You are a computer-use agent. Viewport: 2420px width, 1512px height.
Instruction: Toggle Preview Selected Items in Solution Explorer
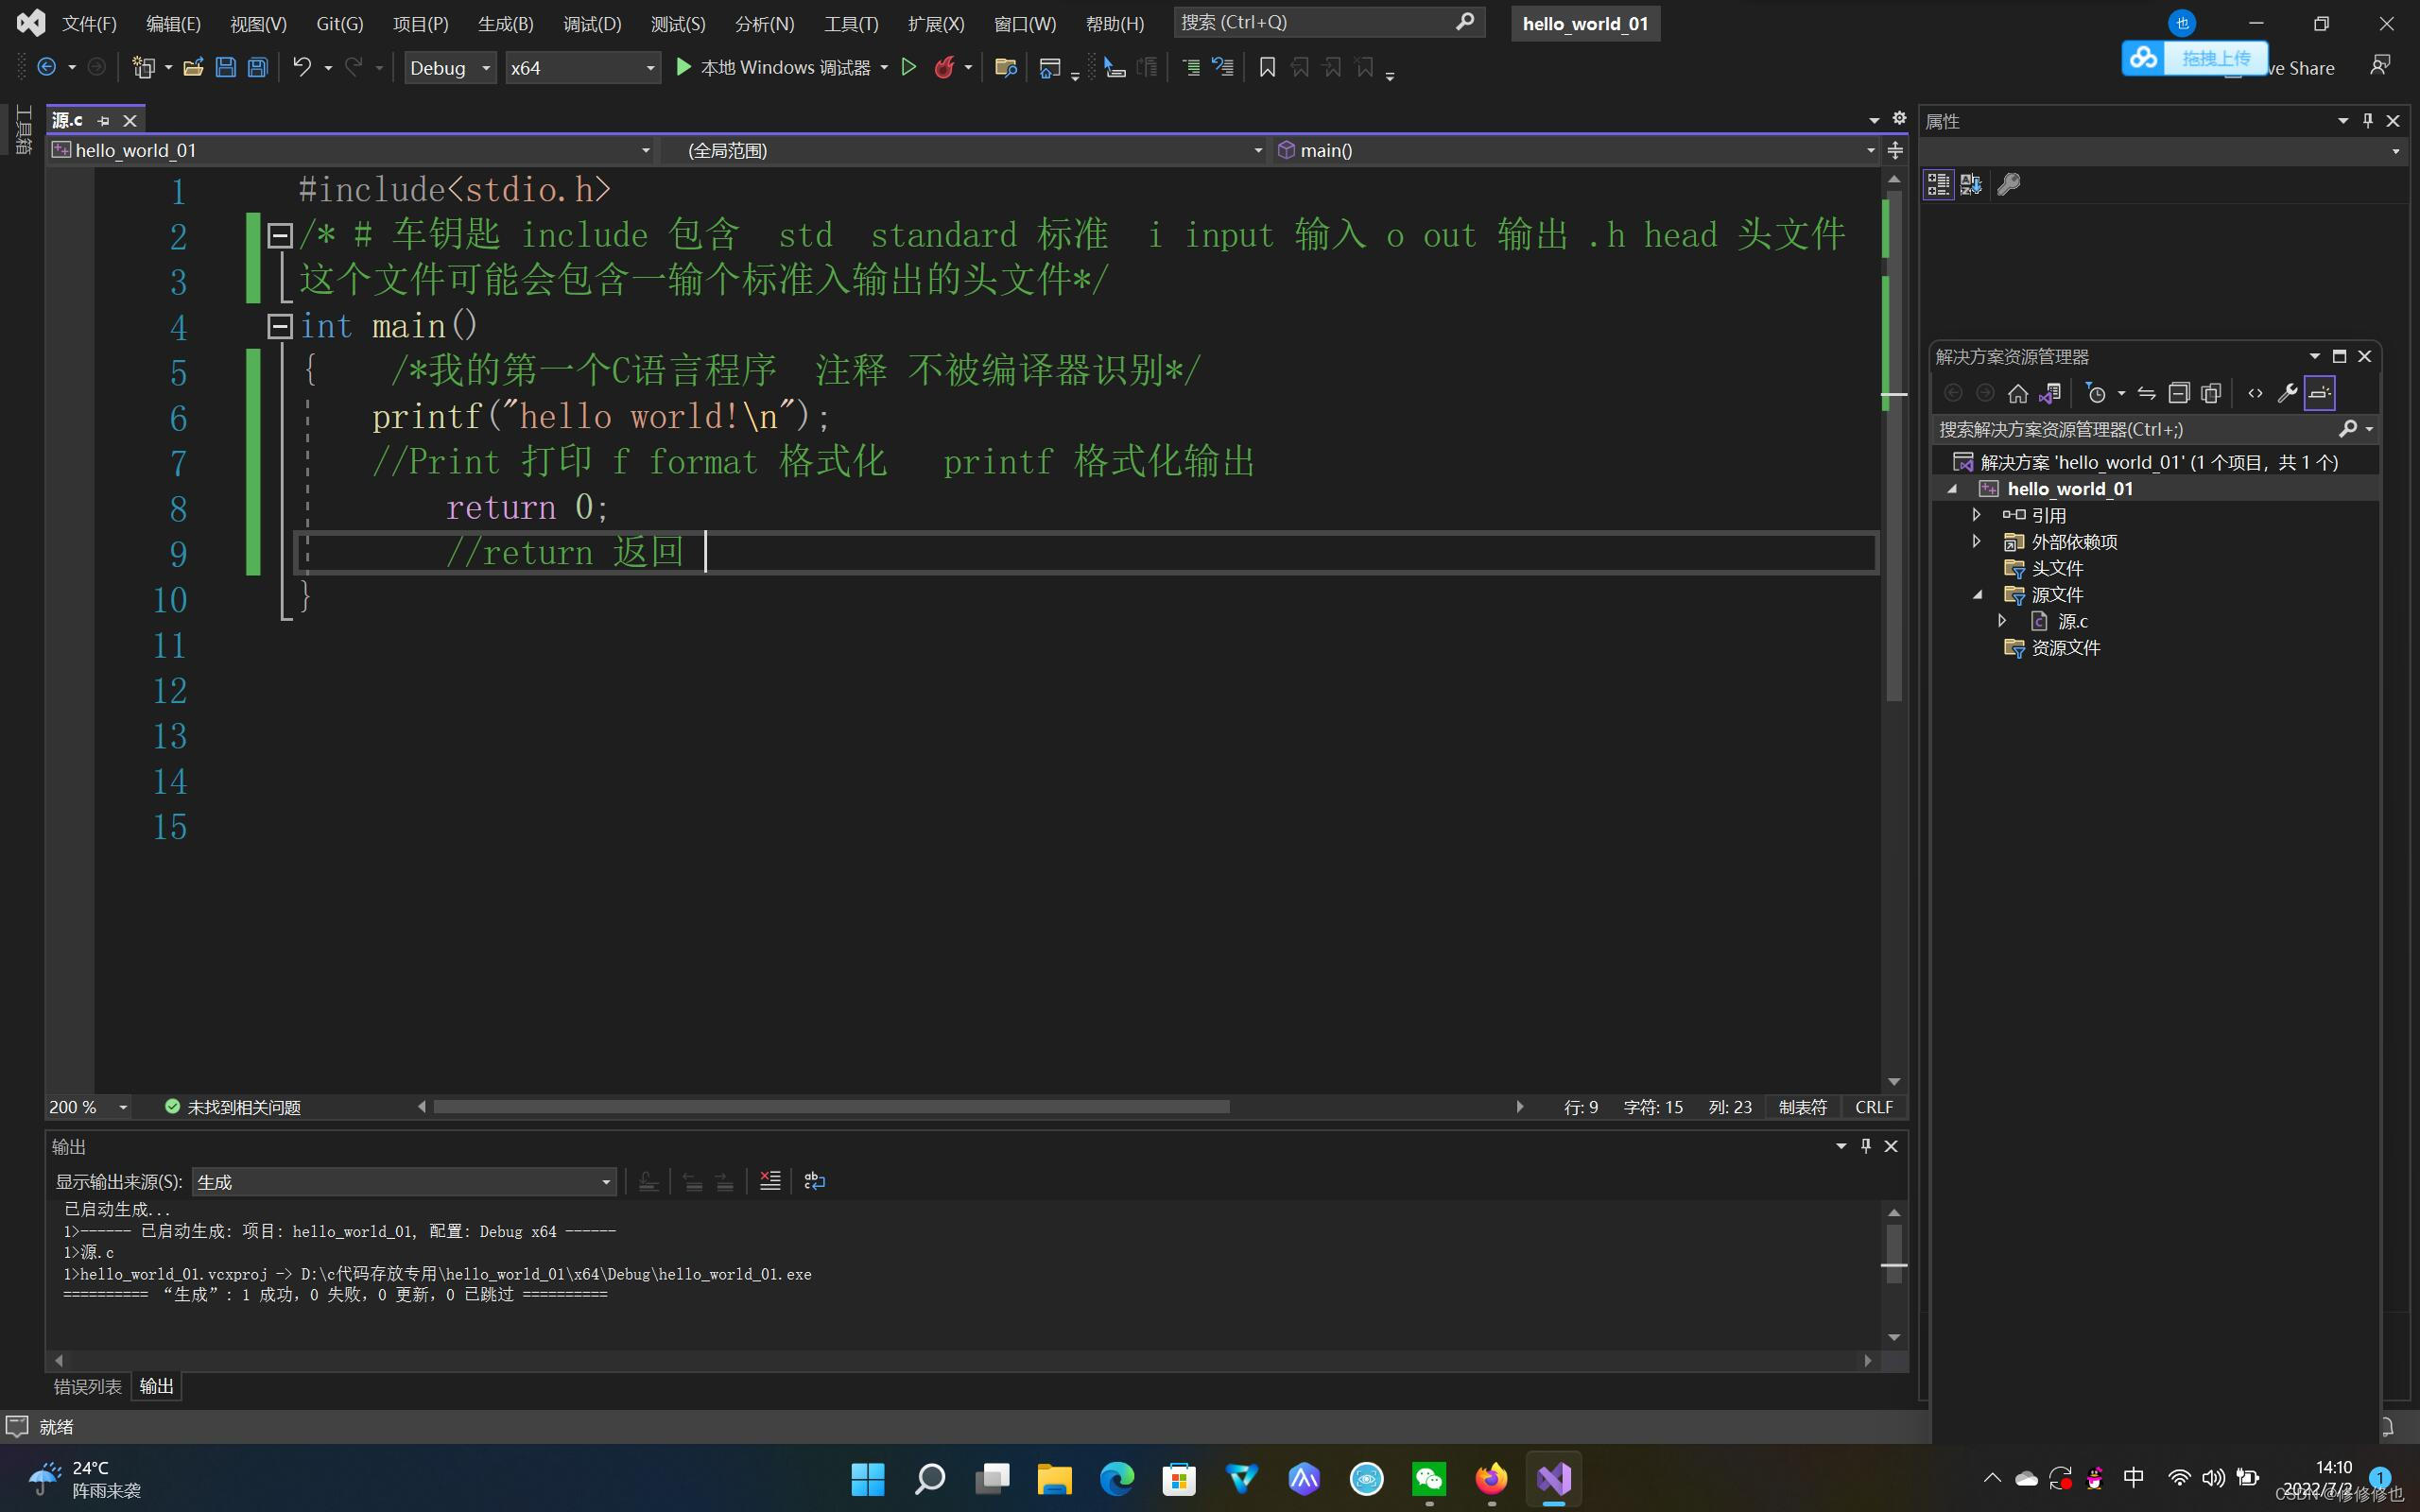[x=2320, y=392]
